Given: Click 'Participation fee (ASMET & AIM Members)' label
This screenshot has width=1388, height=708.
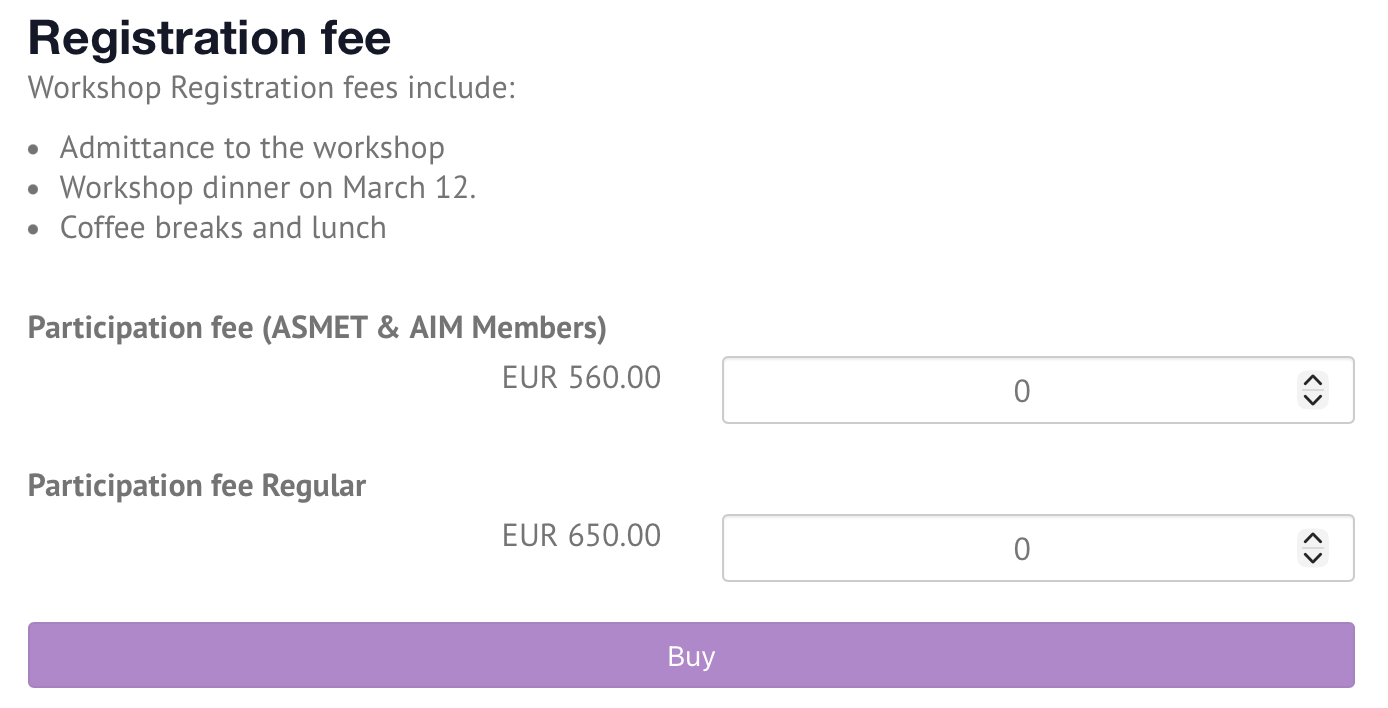Looking at the screenshot, I should (317, 328).
